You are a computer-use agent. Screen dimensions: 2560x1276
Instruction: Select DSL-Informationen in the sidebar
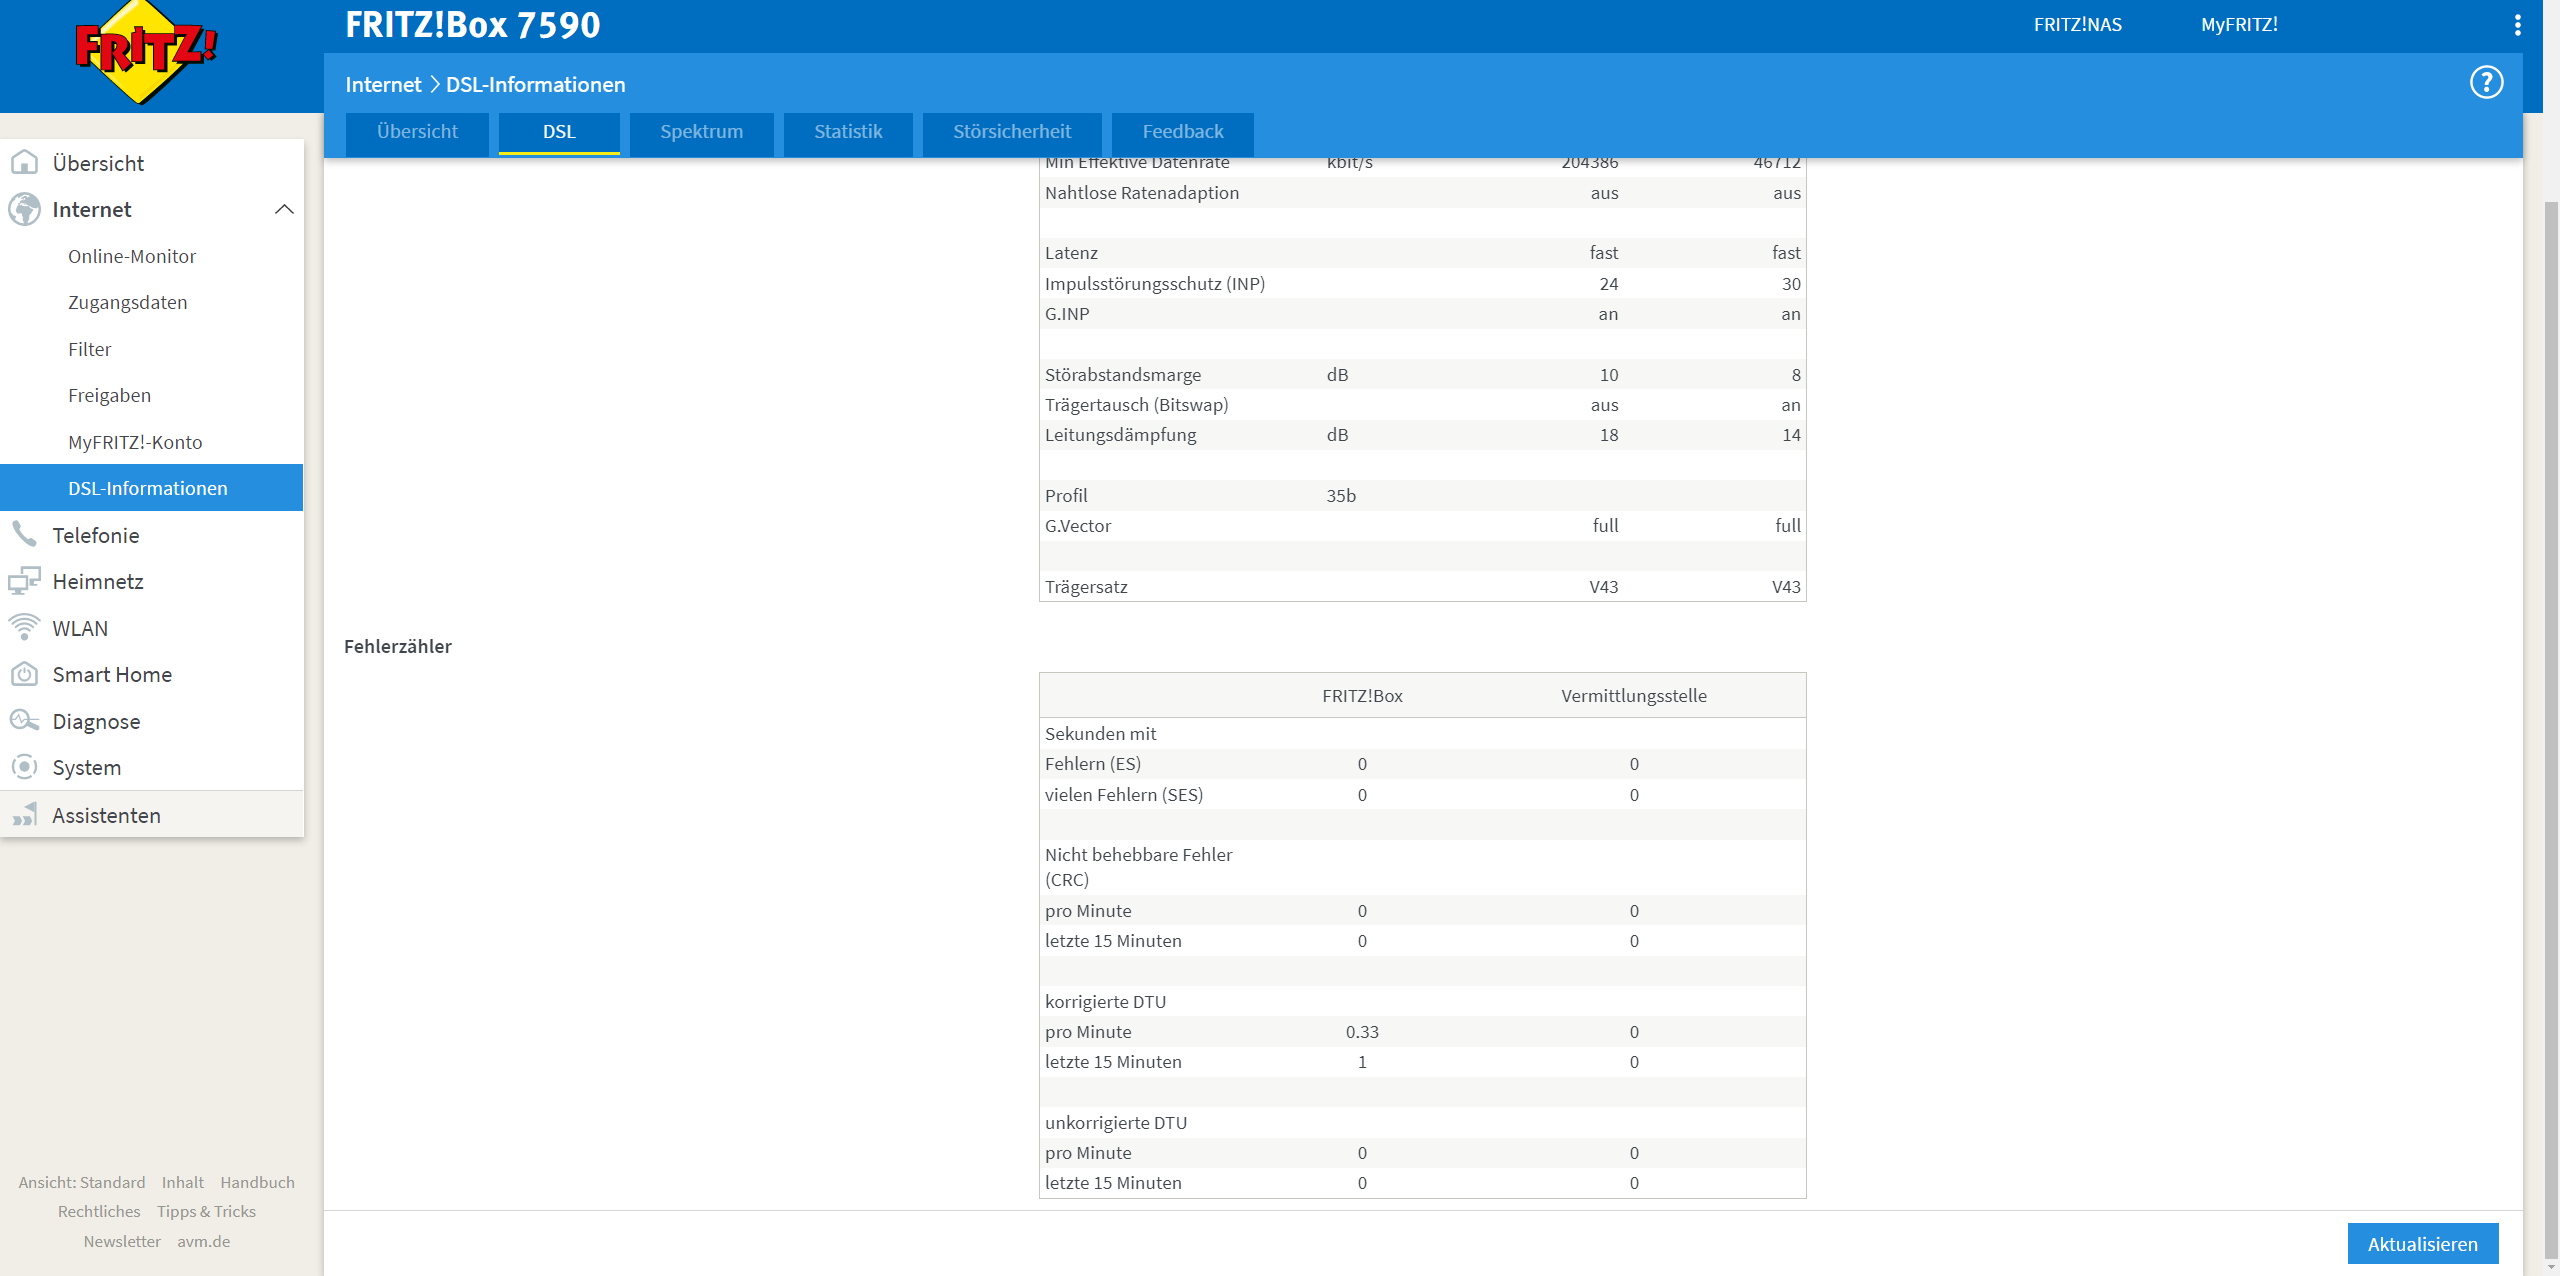(152, 488)
